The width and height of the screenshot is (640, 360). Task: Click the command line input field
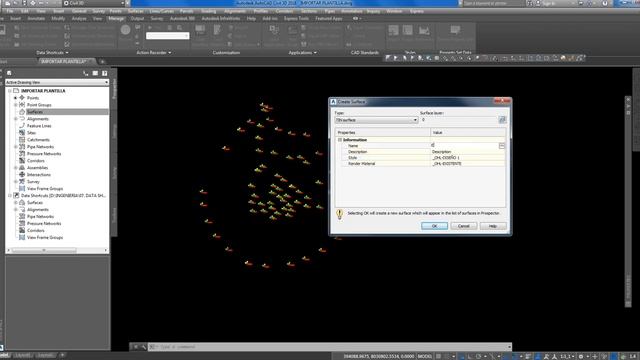[x=330, y=347]
